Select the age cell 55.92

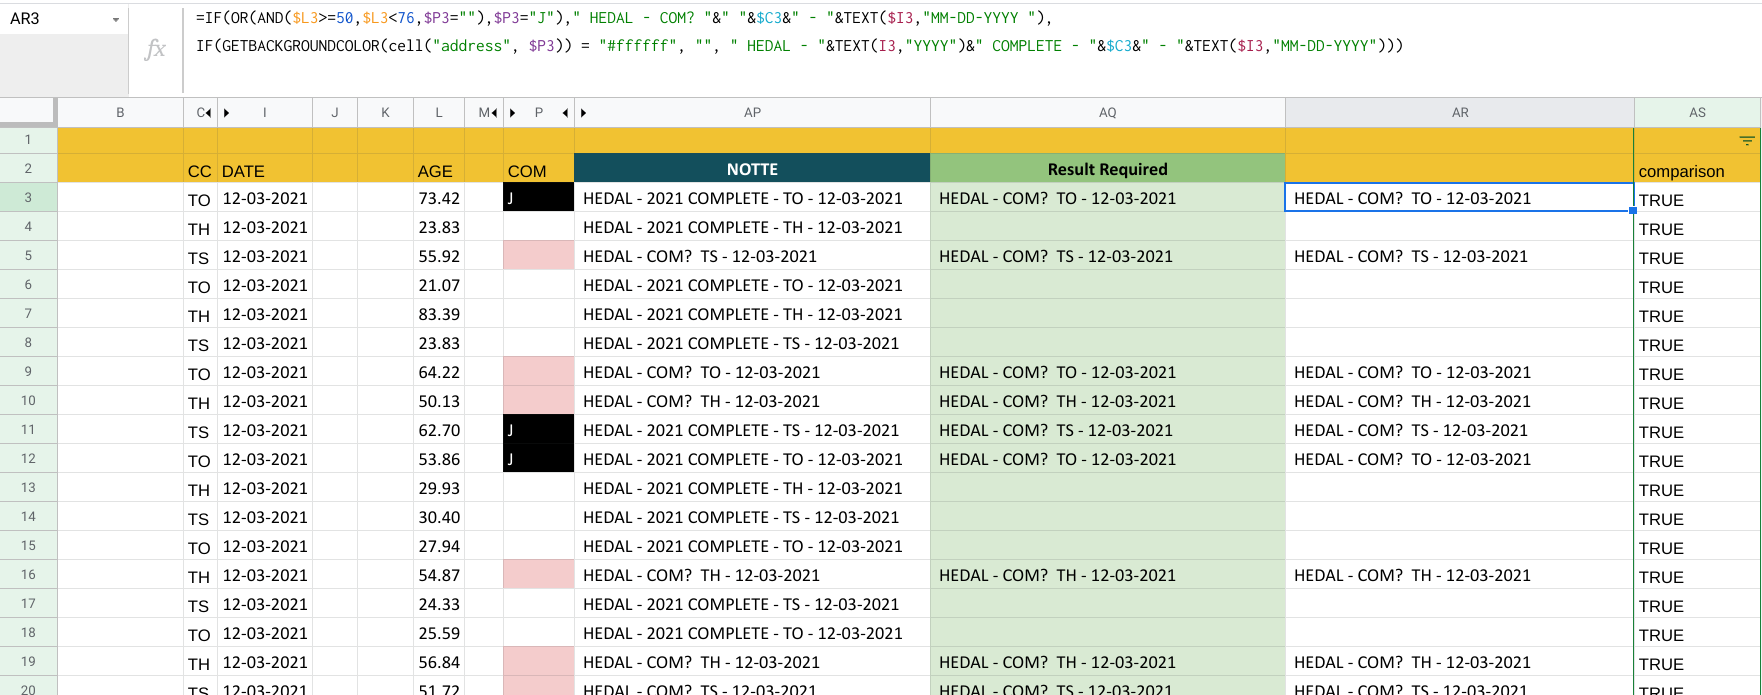pyautogui.click(x=439, y=256)
